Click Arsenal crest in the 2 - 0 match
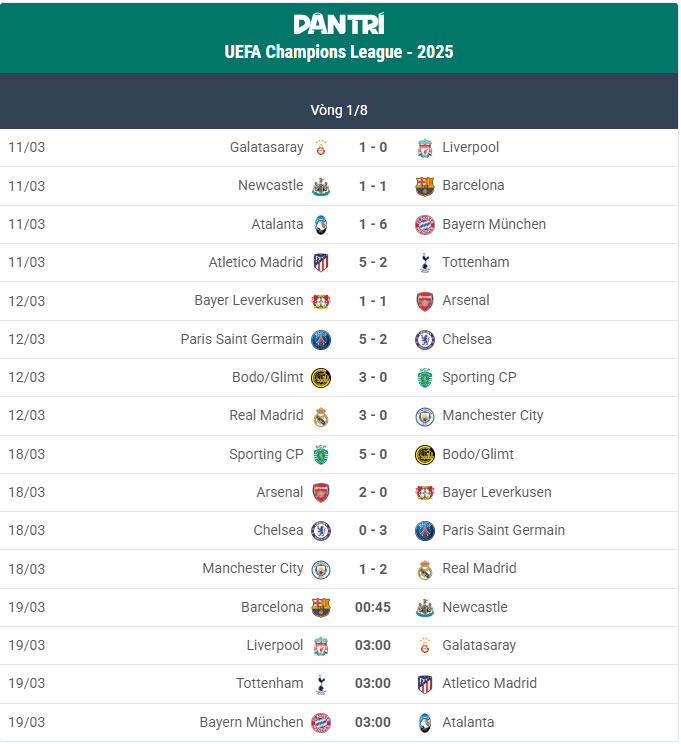The height and width of the screenshot is (744, 681). [x=321, y=493]
